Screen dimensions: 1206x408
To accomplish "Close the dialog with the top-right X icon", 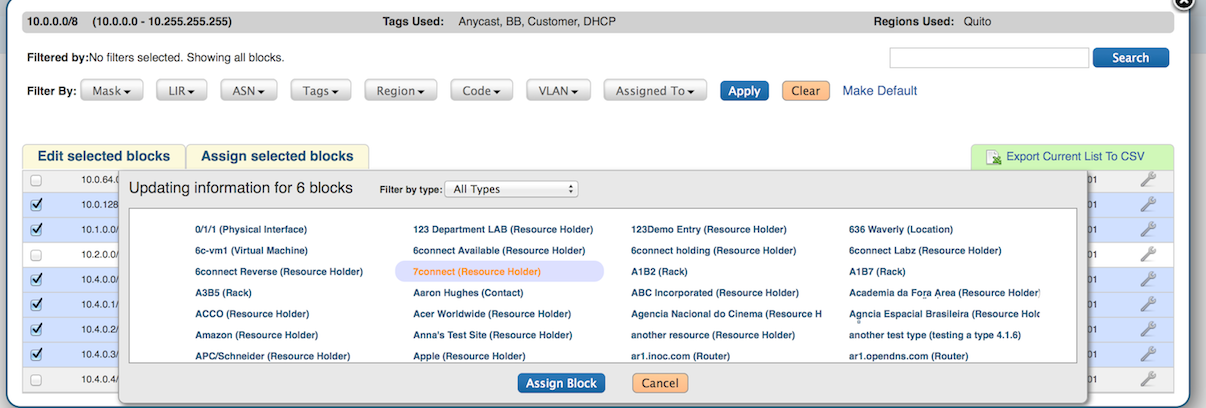I will (1183, 3).
